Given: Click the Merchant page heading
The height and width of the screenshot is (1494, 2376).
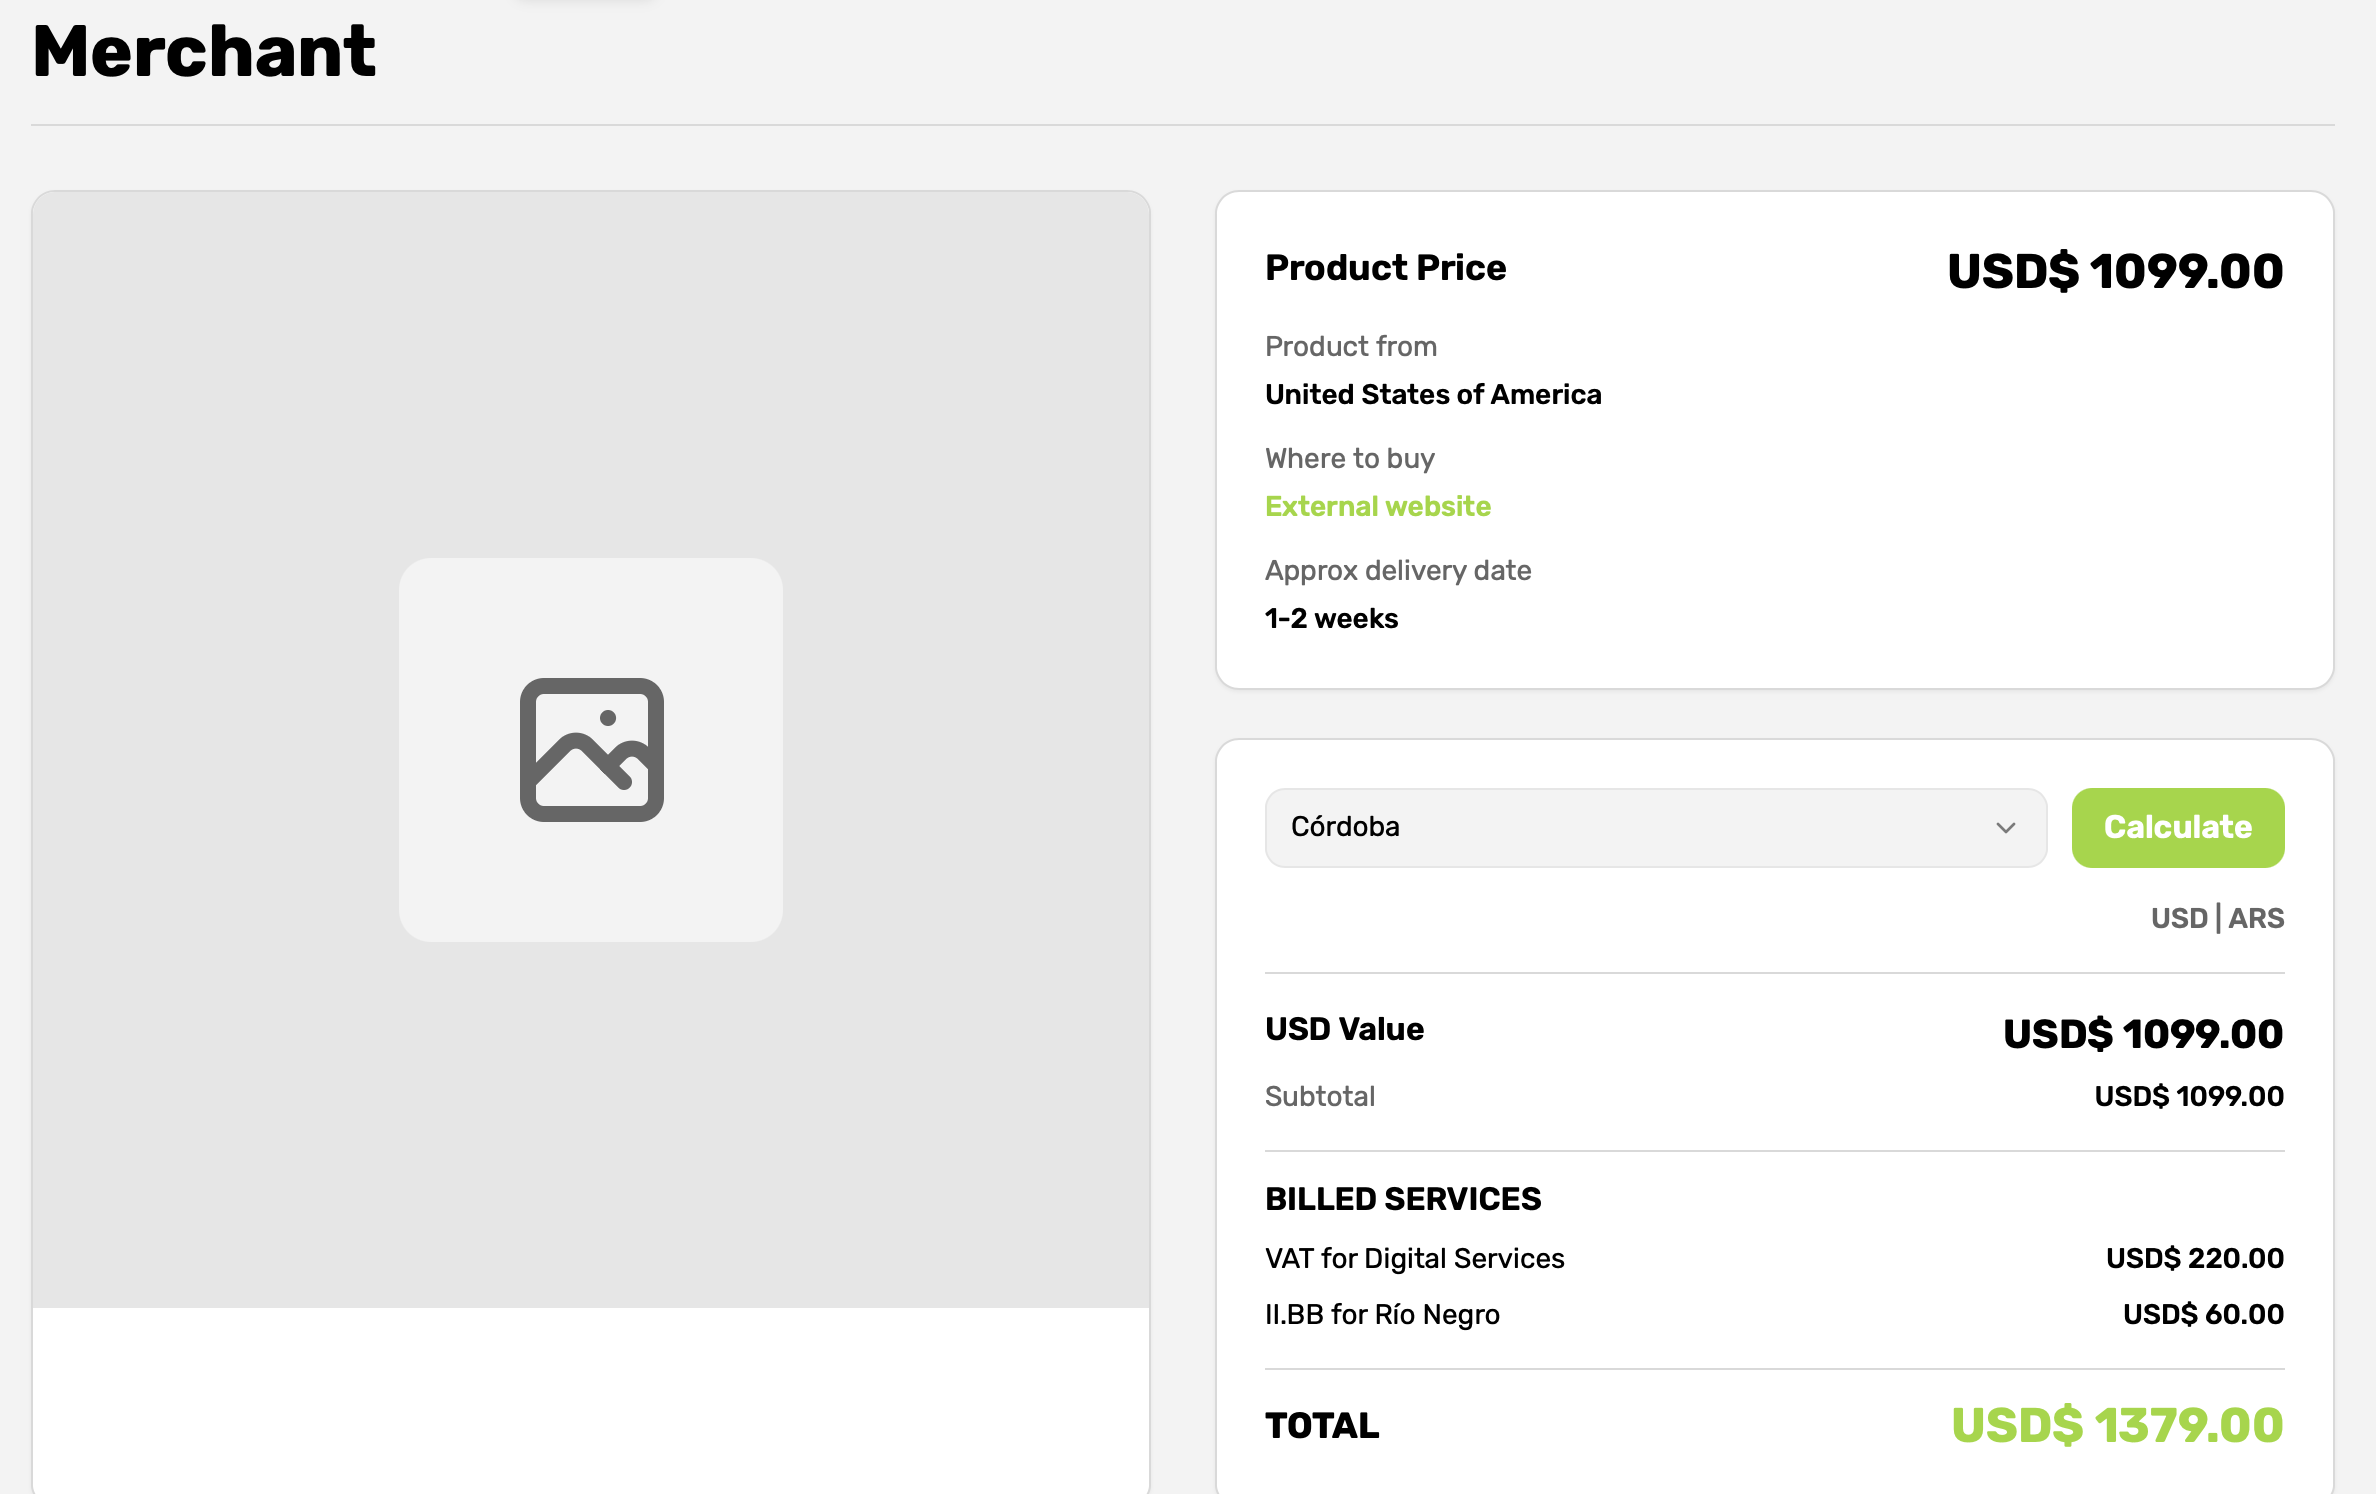Looking at the screenshot, I should pyautogui.click(x=204, y=52).
